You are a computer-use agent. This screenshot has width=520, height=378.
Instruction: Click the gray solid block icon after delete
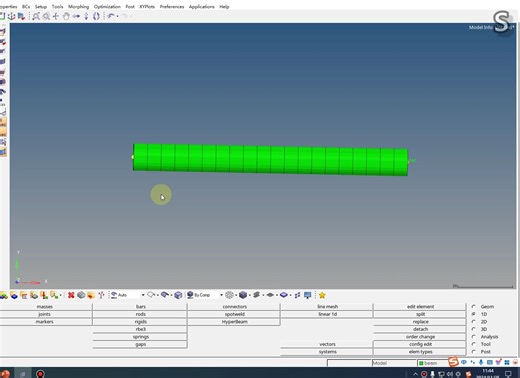[81, 295]
